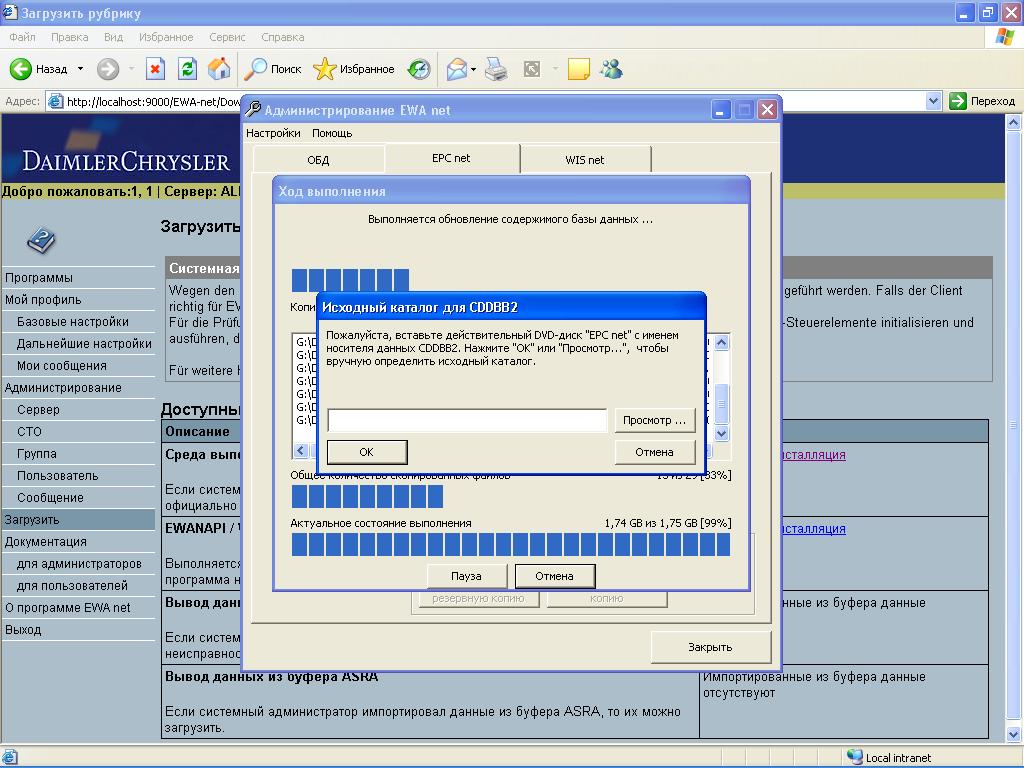Screen dimensions: 1024x768
Task: Click the source directory path input field
Action: pos(467,420)
